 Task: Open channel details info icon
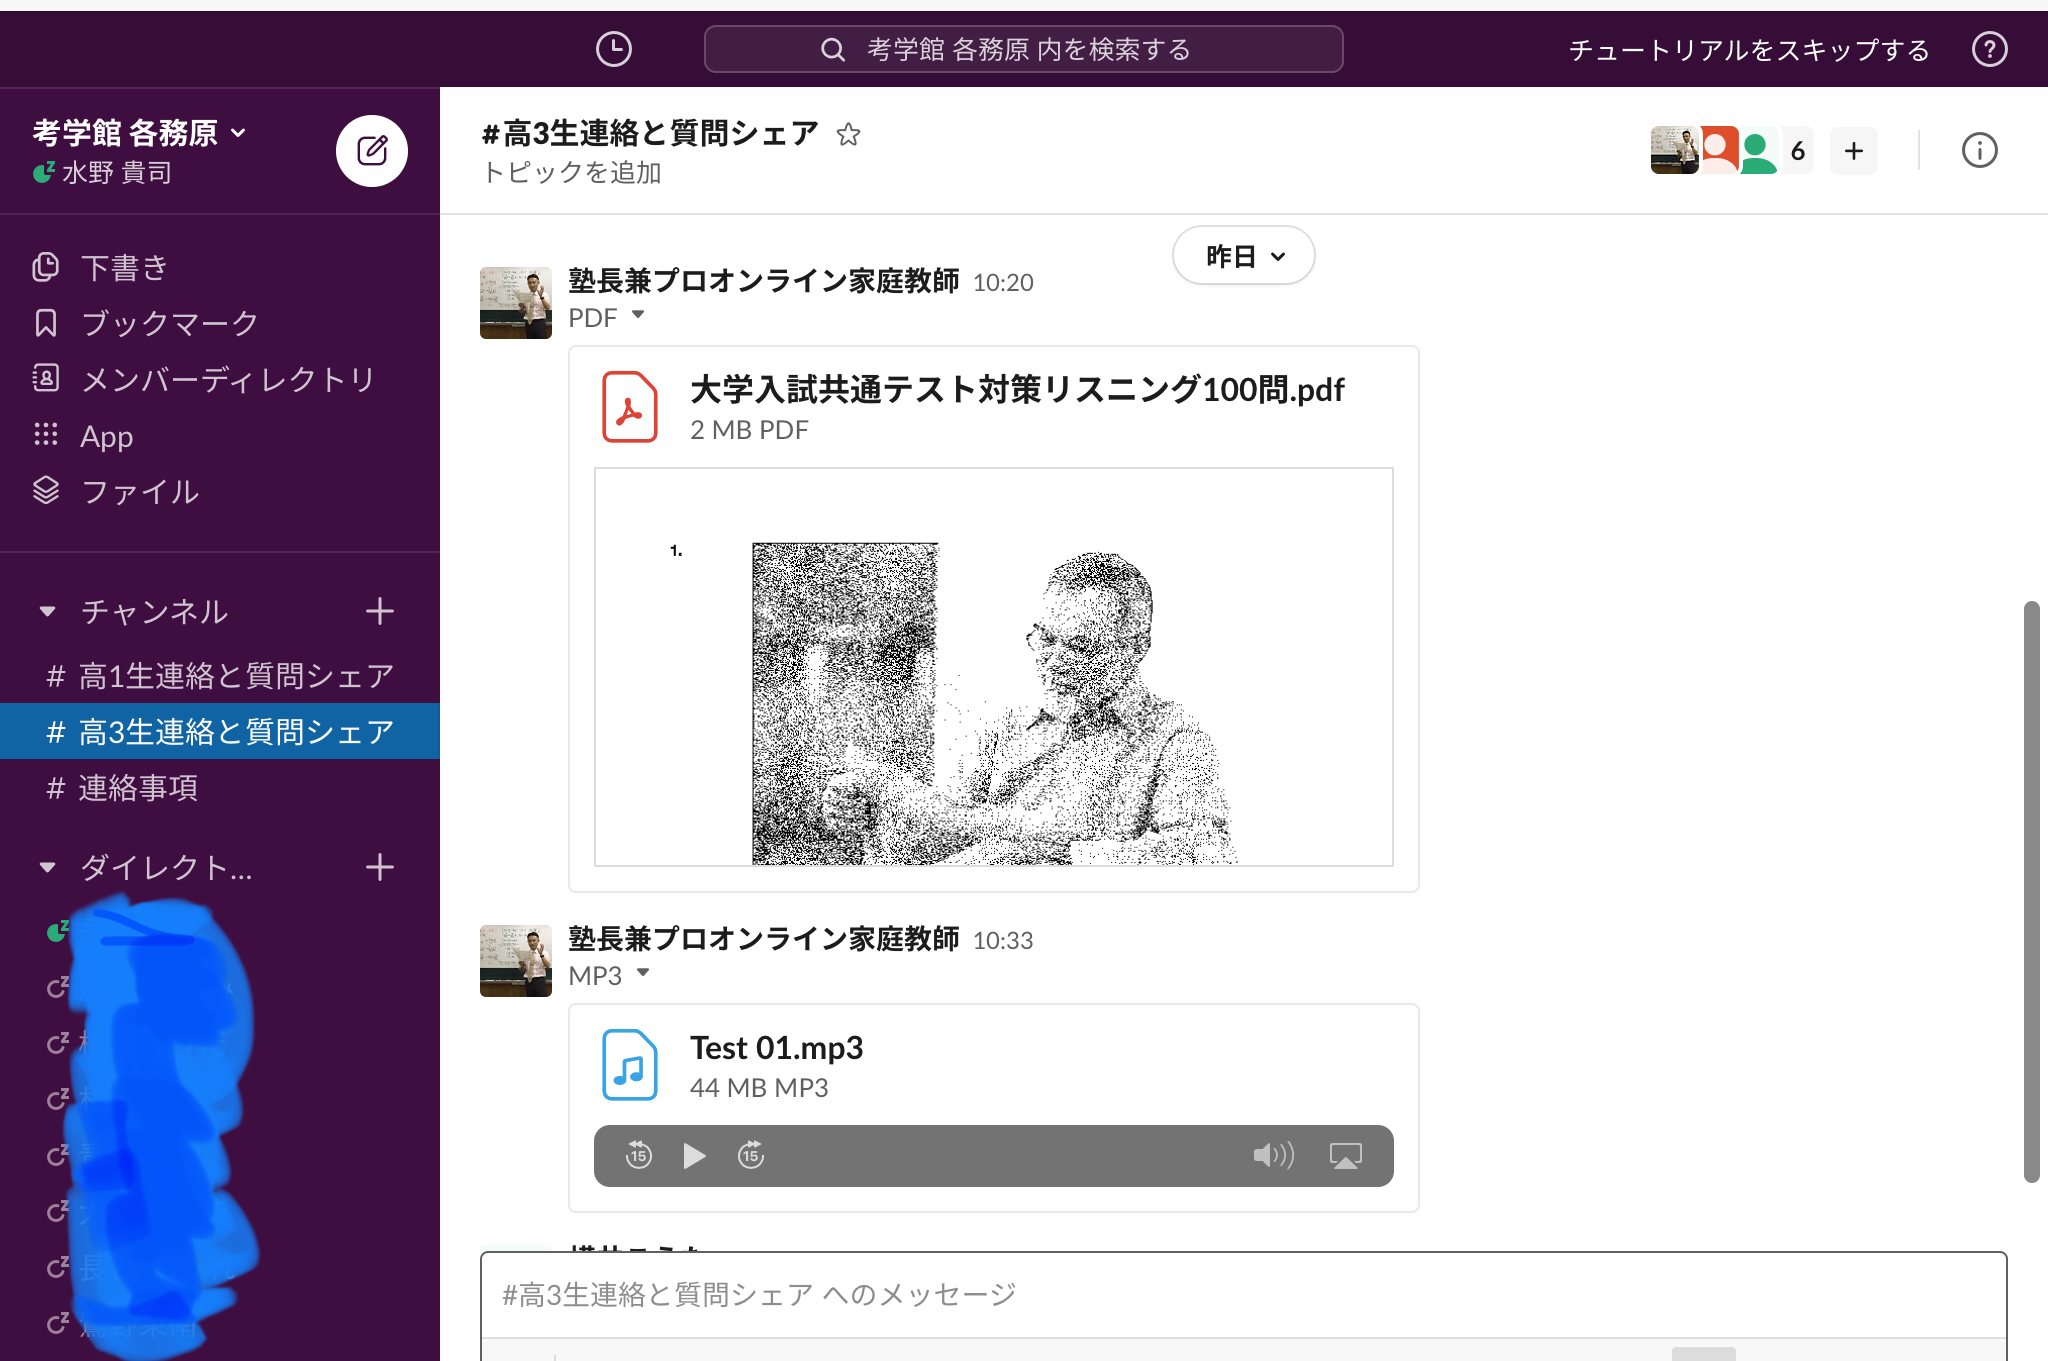tap(1979, 151)
